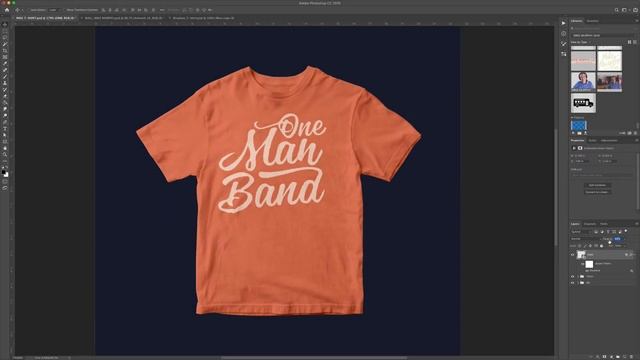The width and height of the screenshot is (640, 360).
Task: Select the Pen tool
Action: [x=5, y=122]
